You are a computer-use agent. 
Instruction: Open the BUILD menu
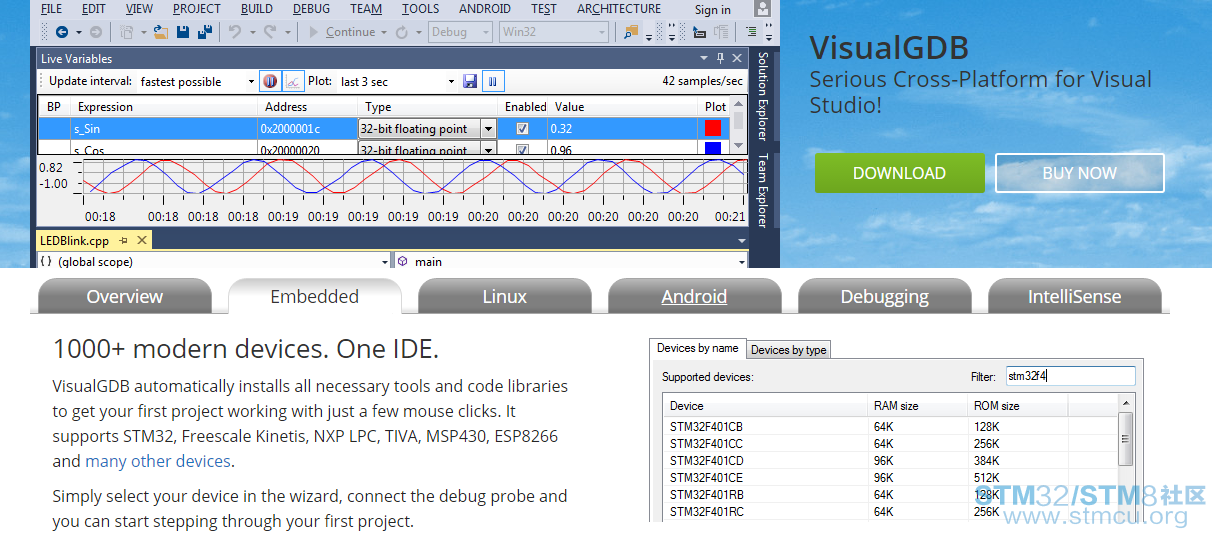point(257,9)
